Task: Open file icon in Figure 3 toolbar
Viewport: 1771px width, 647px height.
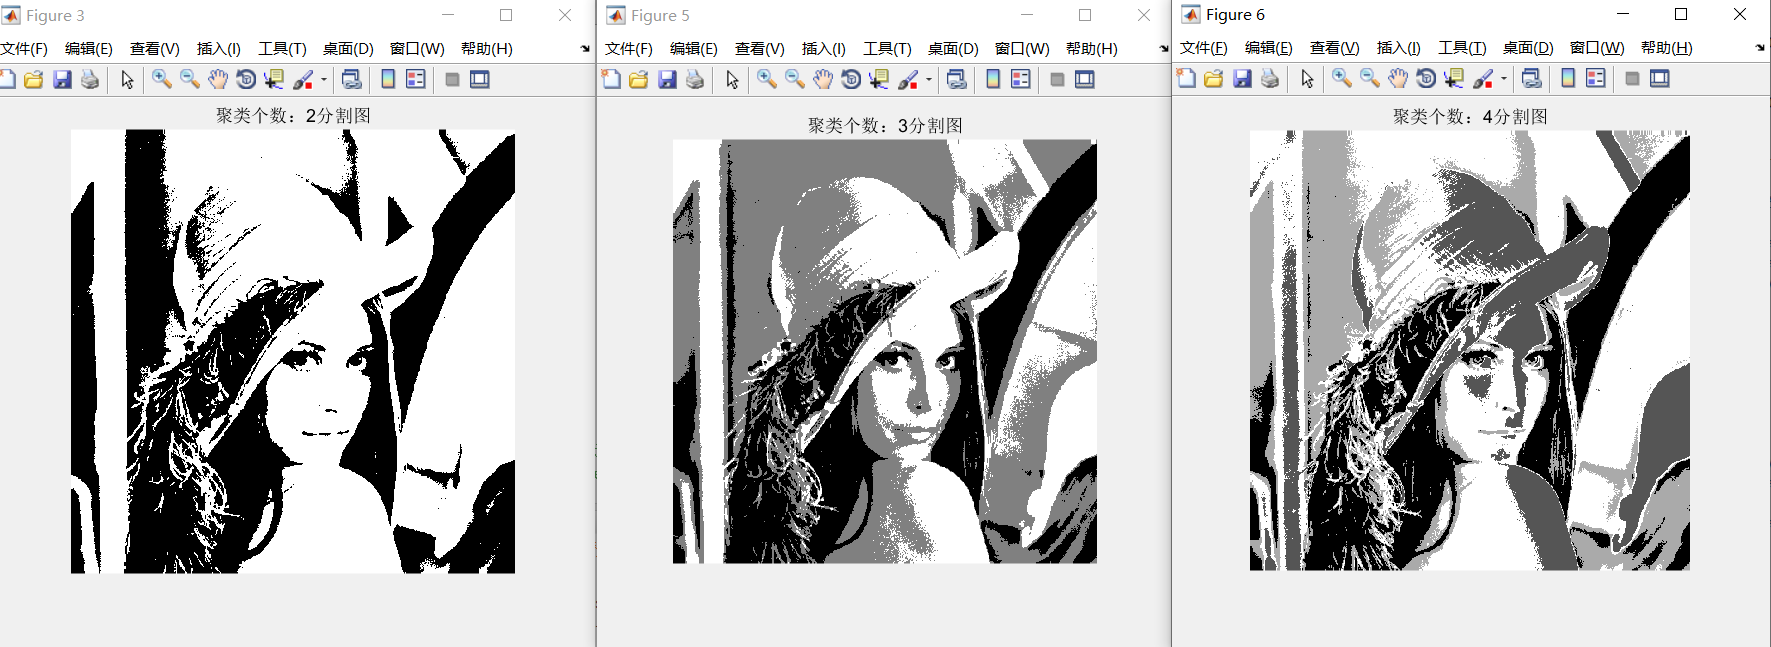Action: click(x=34, y=79)
